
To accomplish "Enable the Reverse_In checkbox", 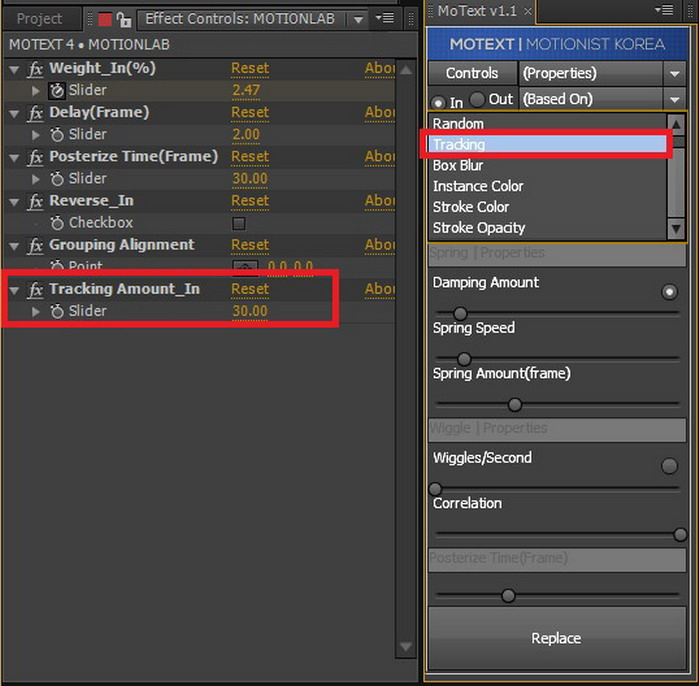I will pos(238,223).
